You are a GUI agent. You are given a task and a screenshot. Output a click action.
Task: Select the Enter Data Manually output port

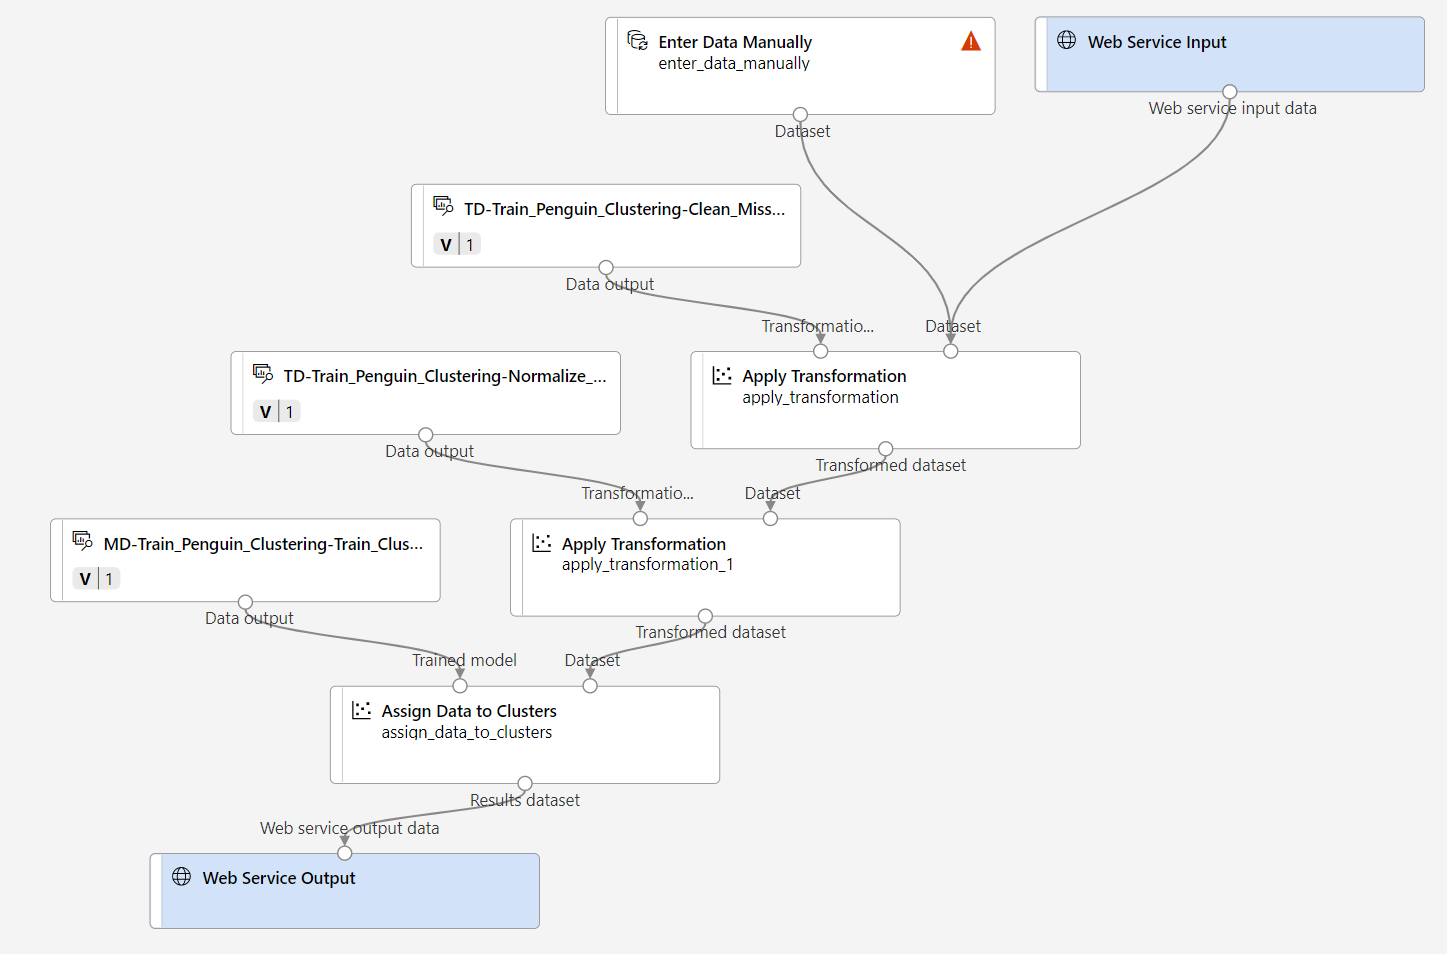click(x=800, y=115)
